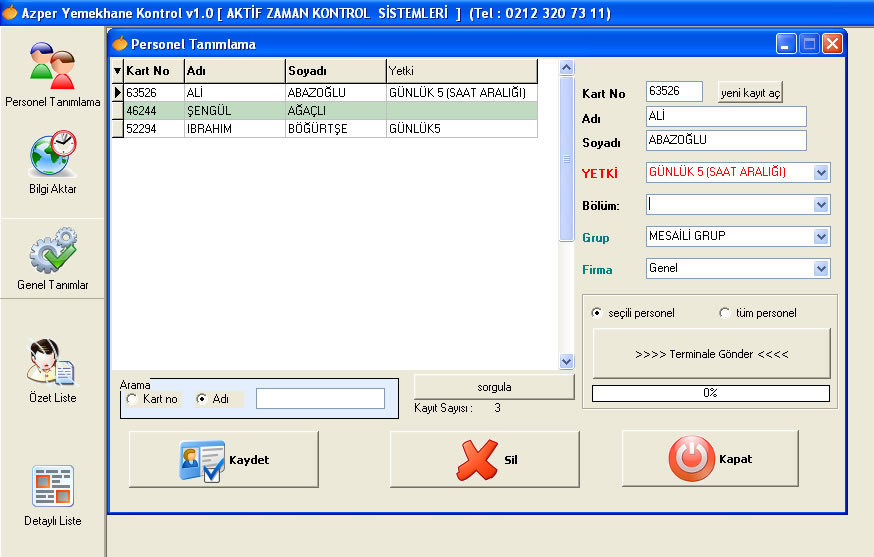Open the Bölüm dropdown
Image resolution: width=874 pixels, height=557 pixels.
point(821,205)
